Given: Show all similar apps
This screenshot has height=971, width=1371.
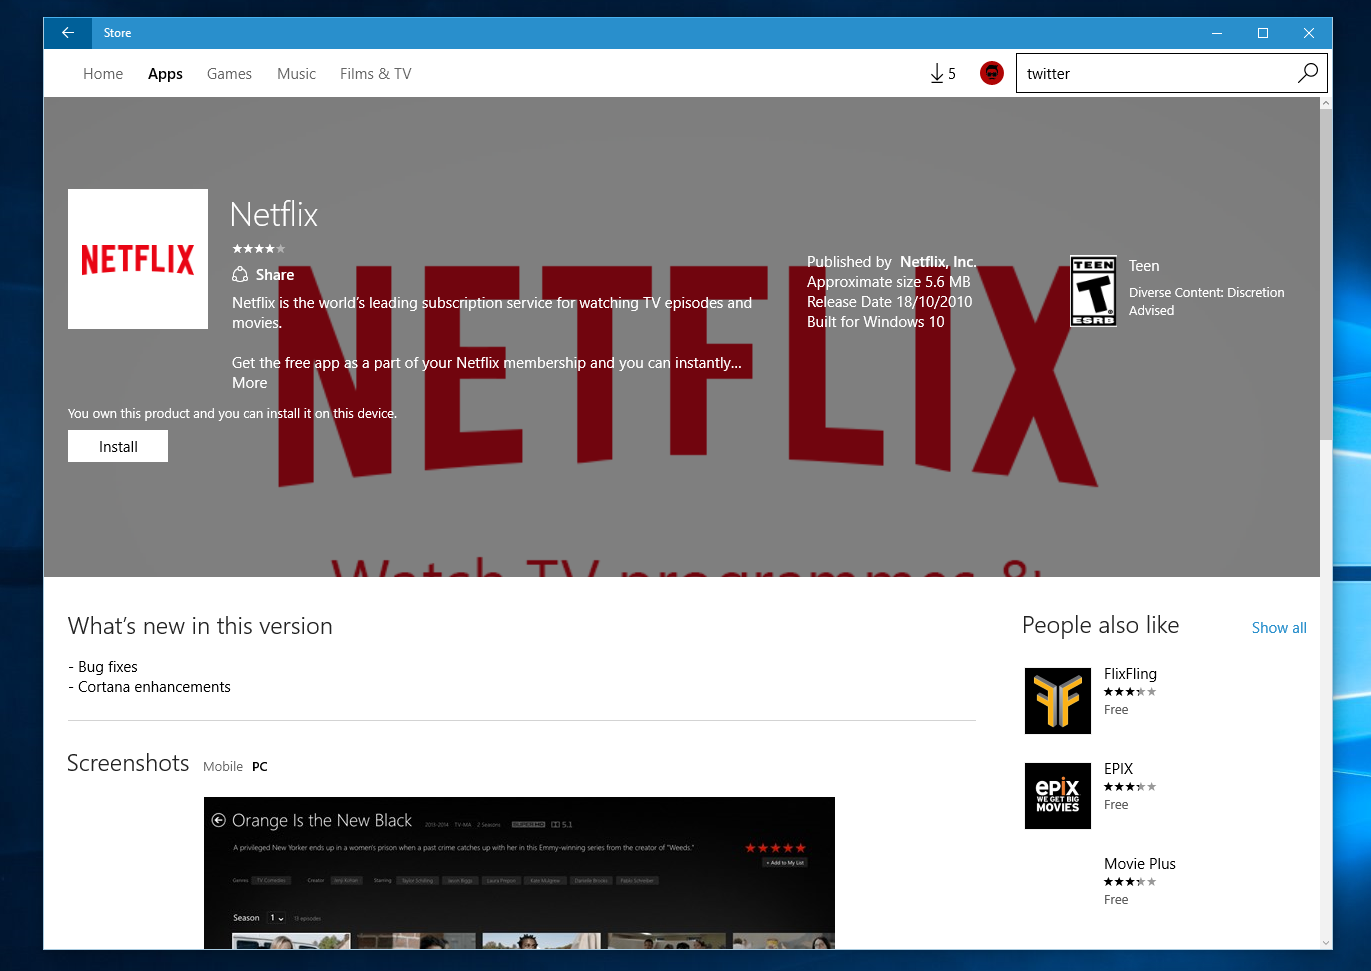Looking at the screenshot, I should click(1278, 628).
